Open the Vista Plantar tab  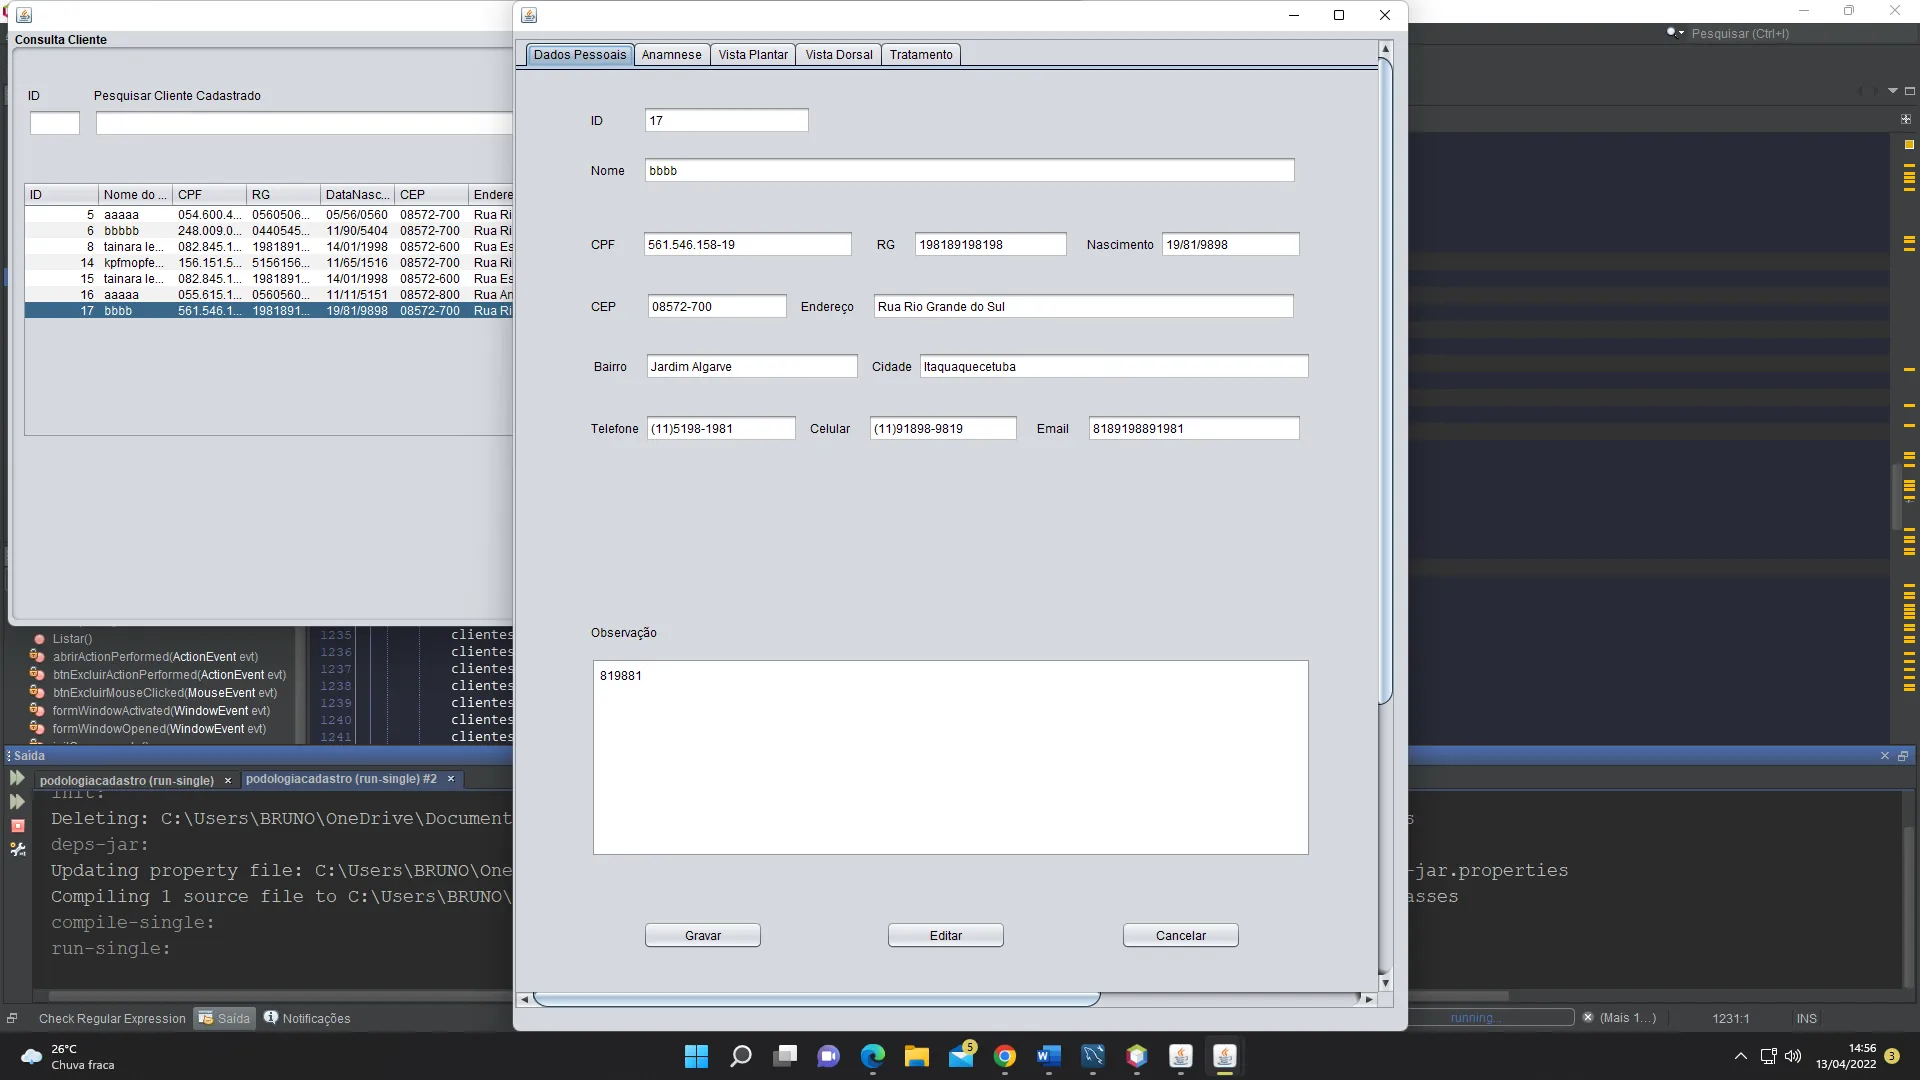click(753, 55)
